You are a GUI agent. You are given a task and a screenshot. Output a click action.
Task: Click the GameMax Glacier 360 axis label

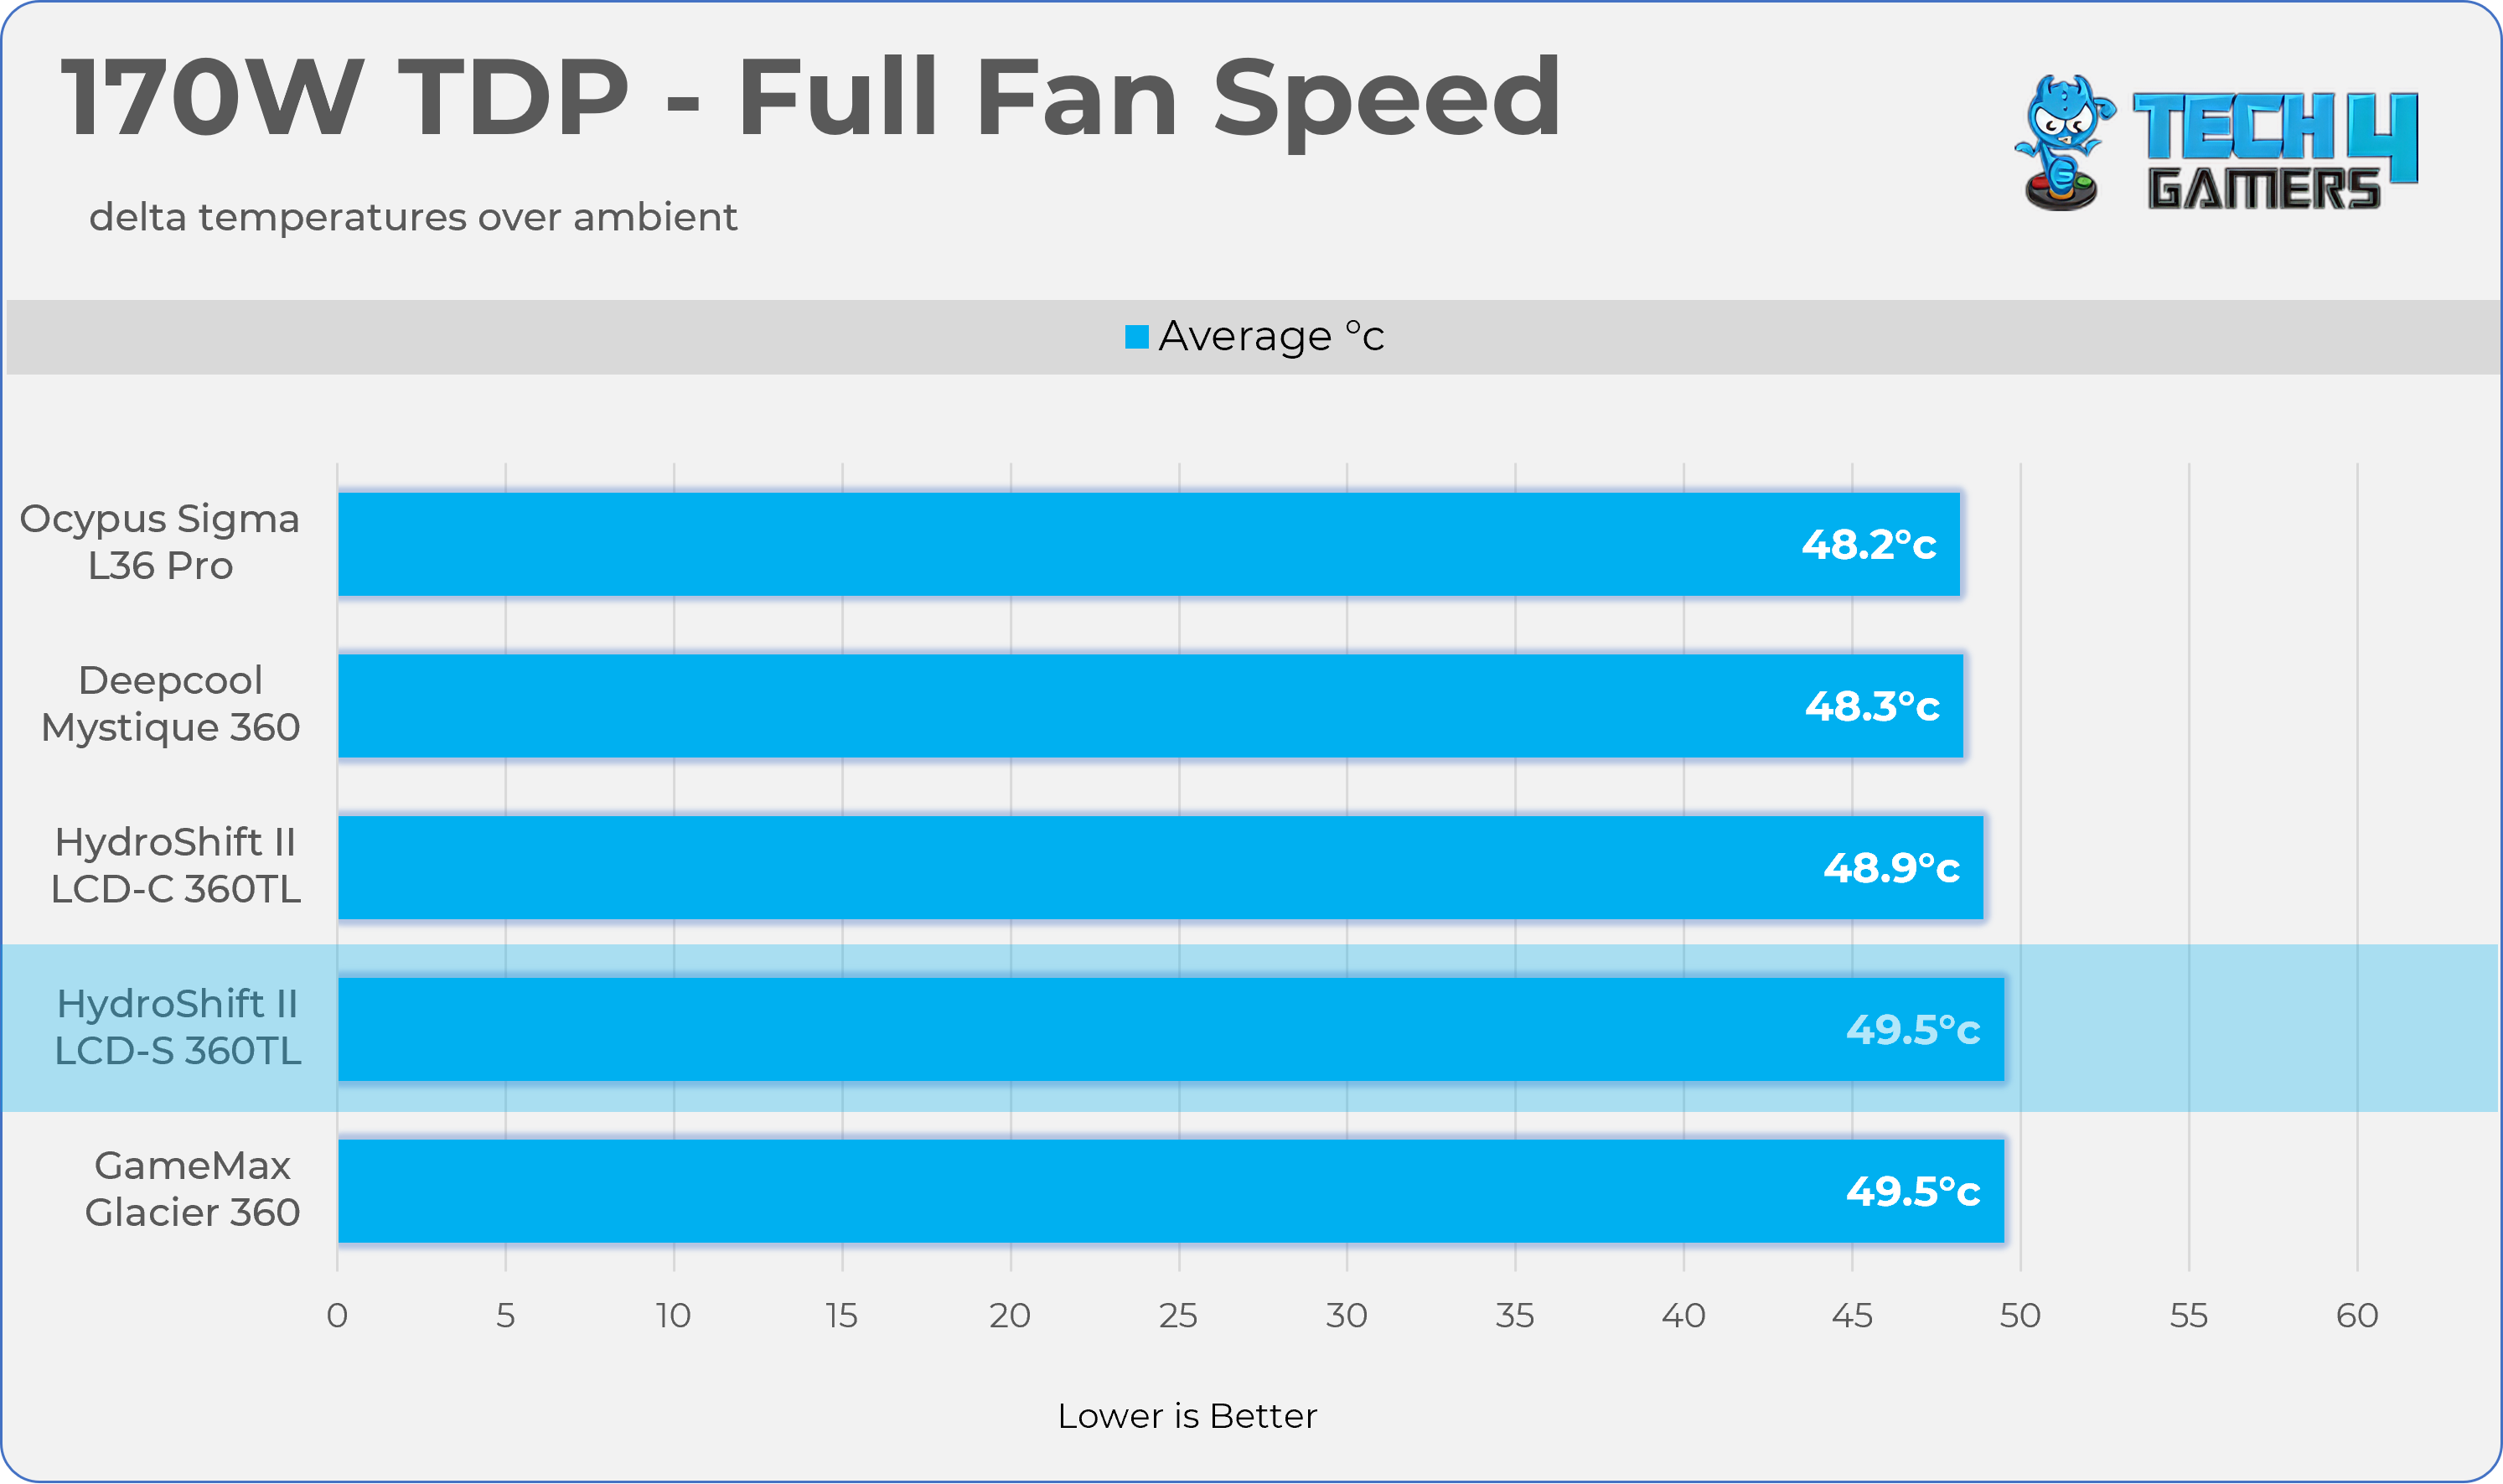click(x=192, y=1189)
